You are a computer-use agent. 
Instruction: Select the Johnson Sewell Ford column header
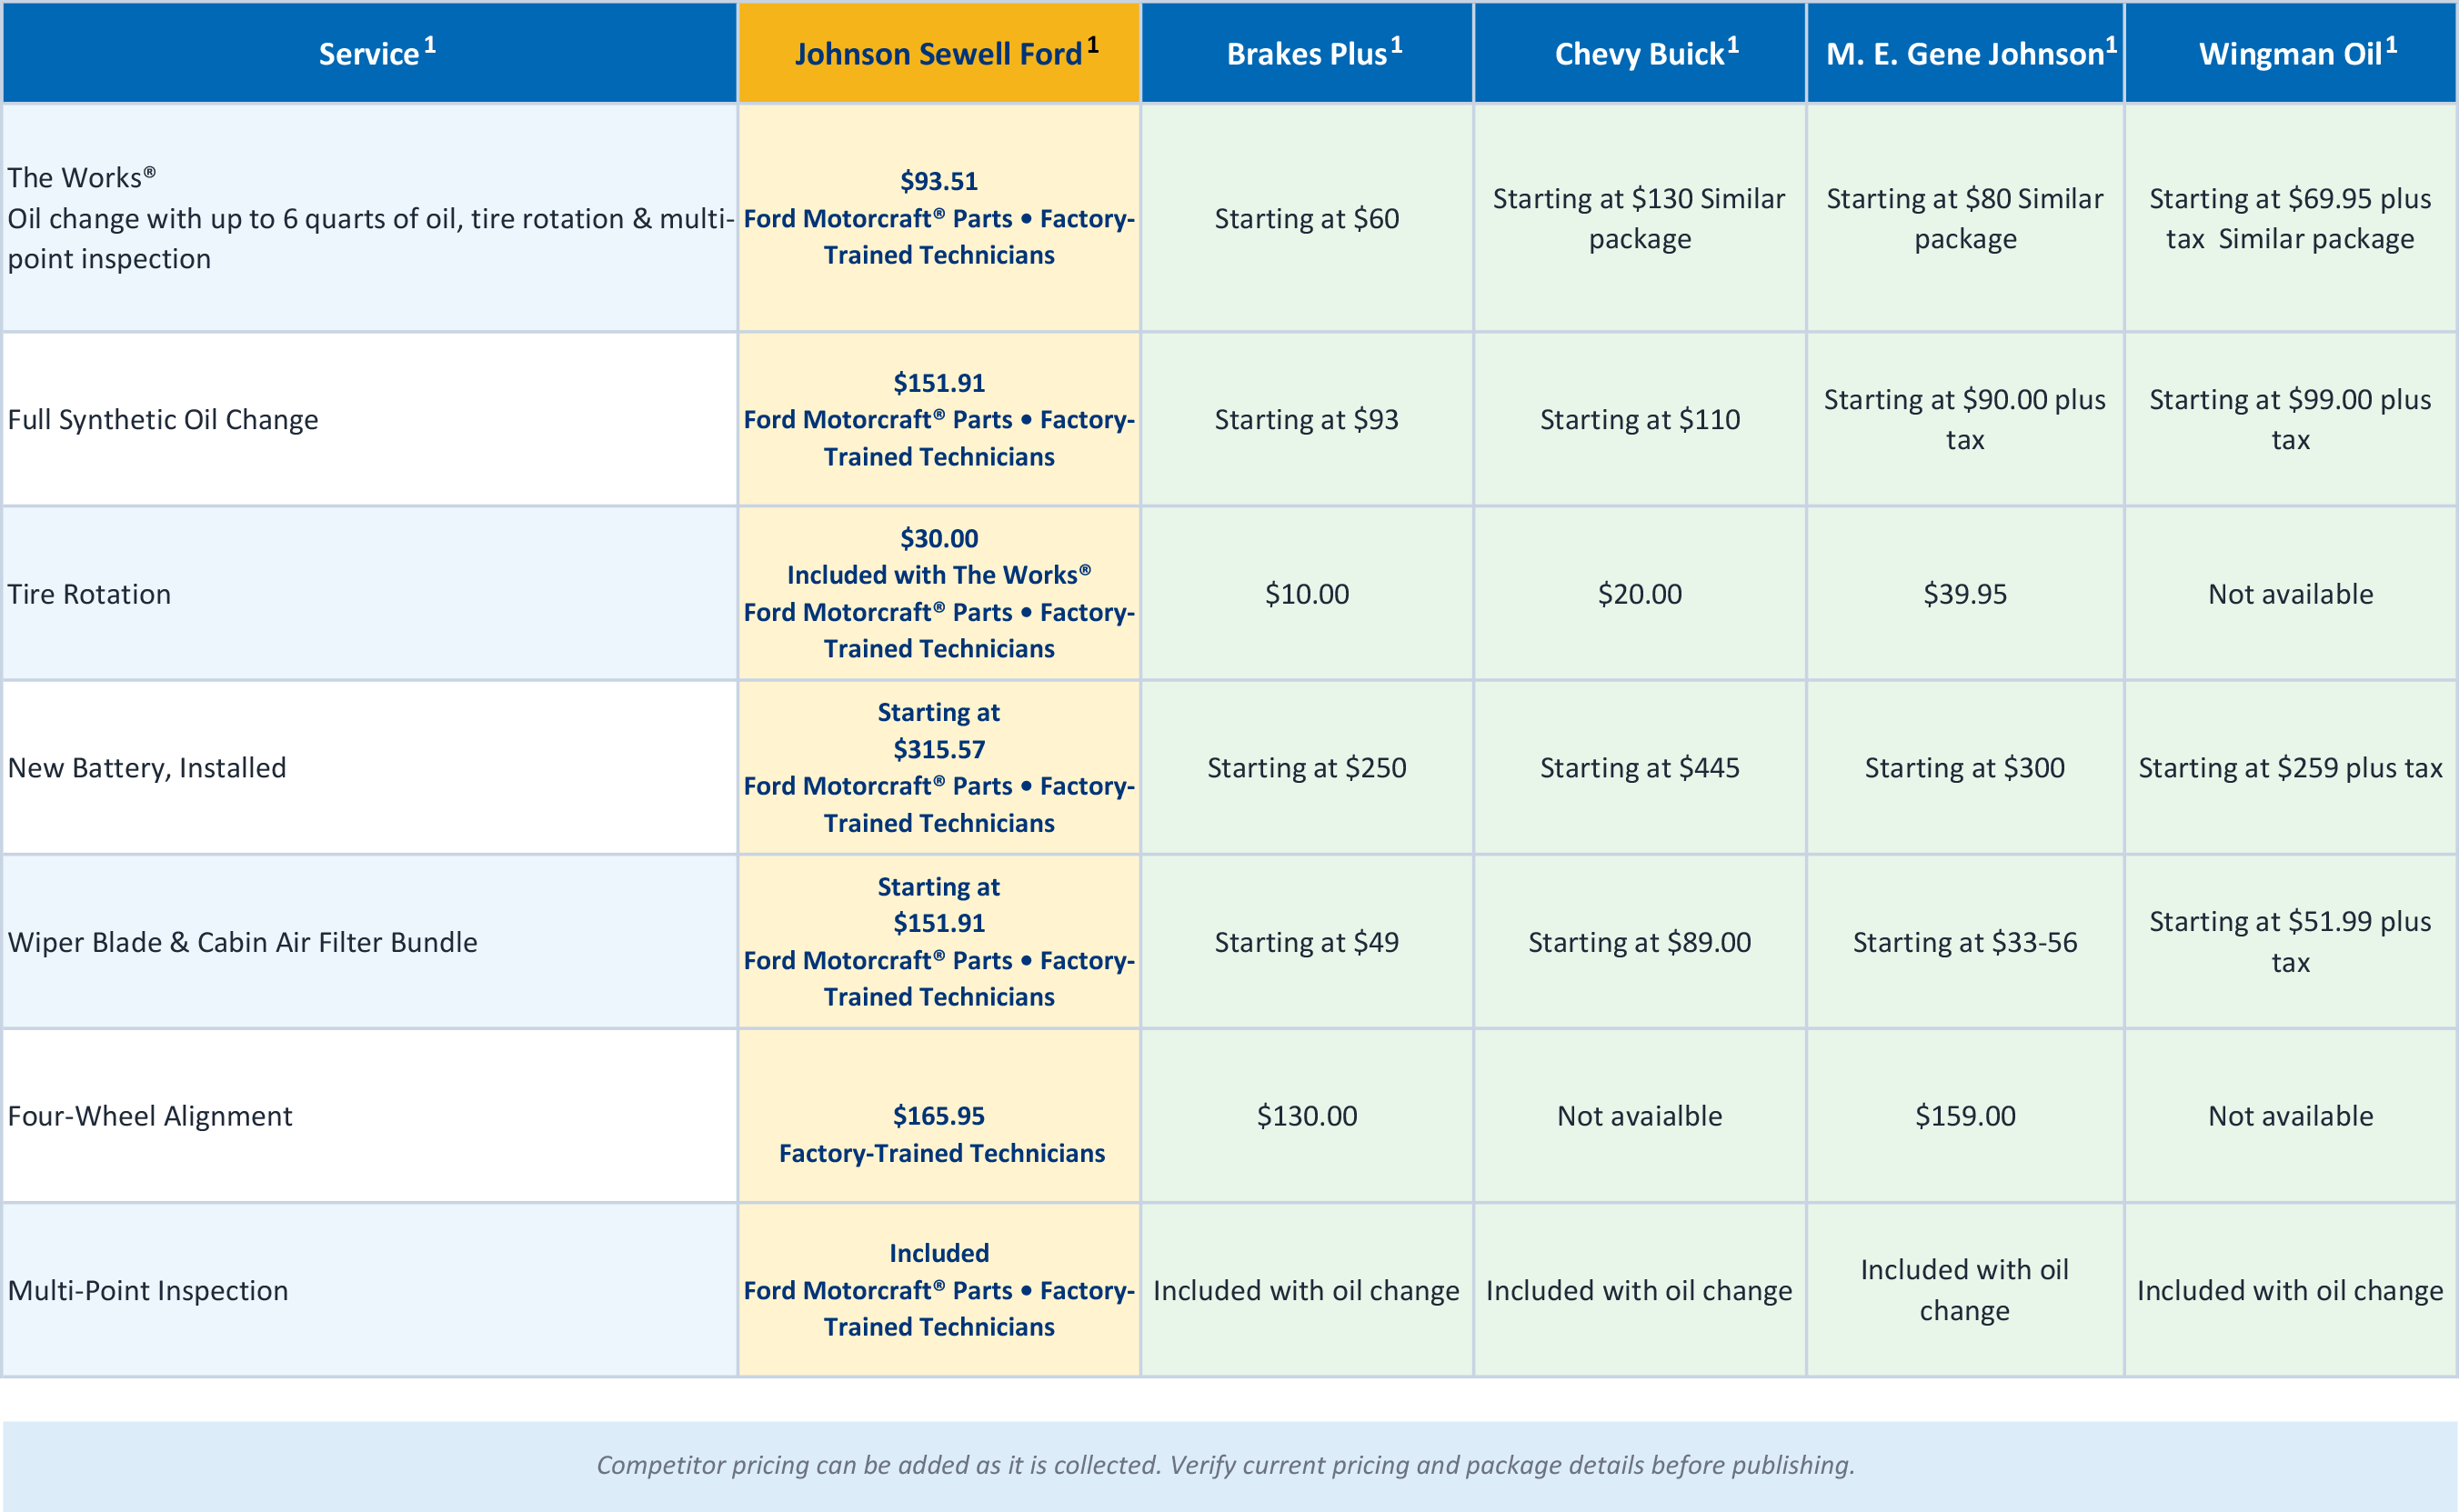pyautogui.click(x=939, y=53)
